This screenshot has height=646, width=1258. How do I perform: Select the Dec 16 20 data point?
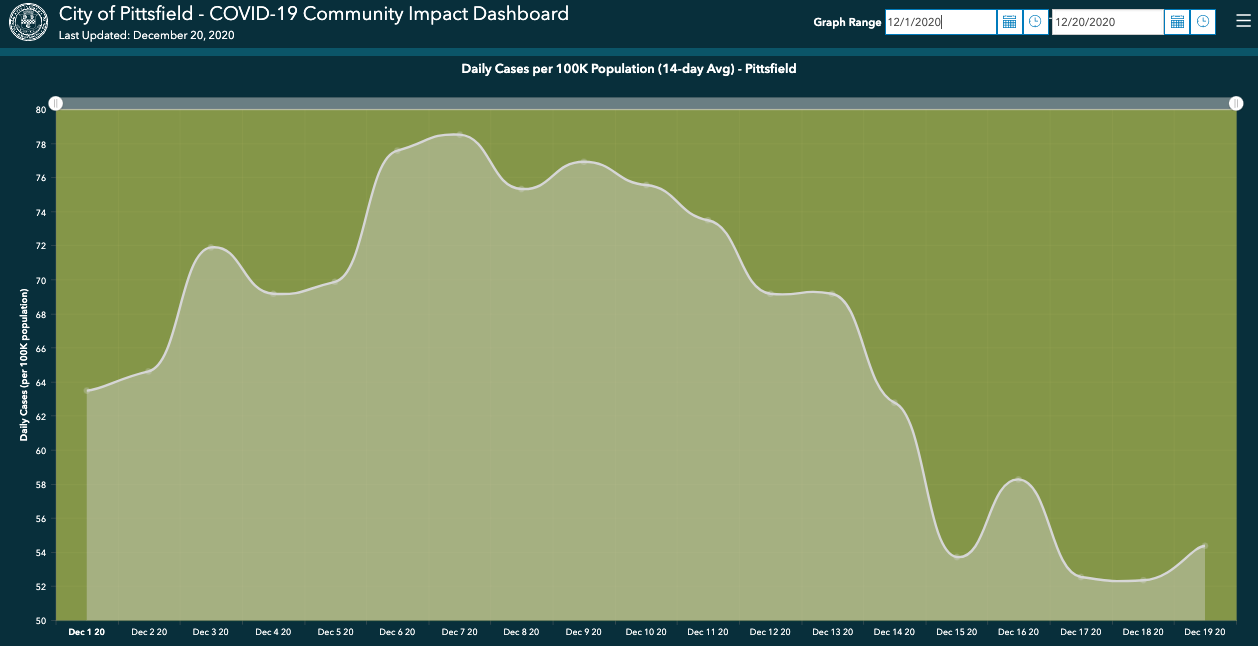(1018, 480)
